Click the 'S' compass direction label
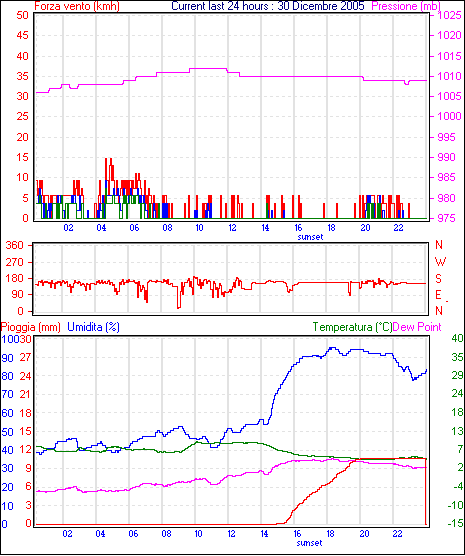Image resolution: width=465 pixels, height=556 pixels. [439, 279]
